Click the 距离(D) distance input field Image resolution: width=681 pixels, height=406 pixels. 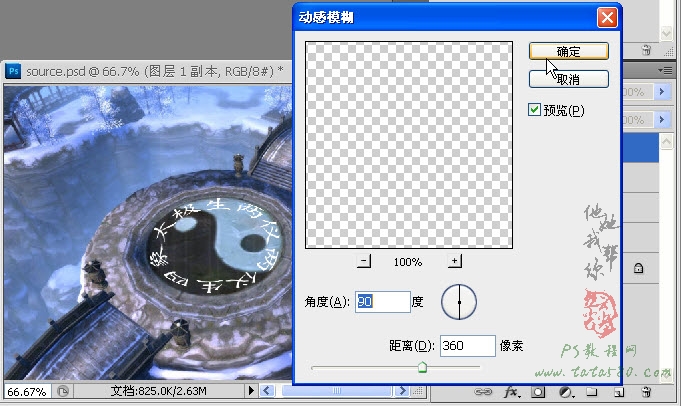click(x=467, y=346)
